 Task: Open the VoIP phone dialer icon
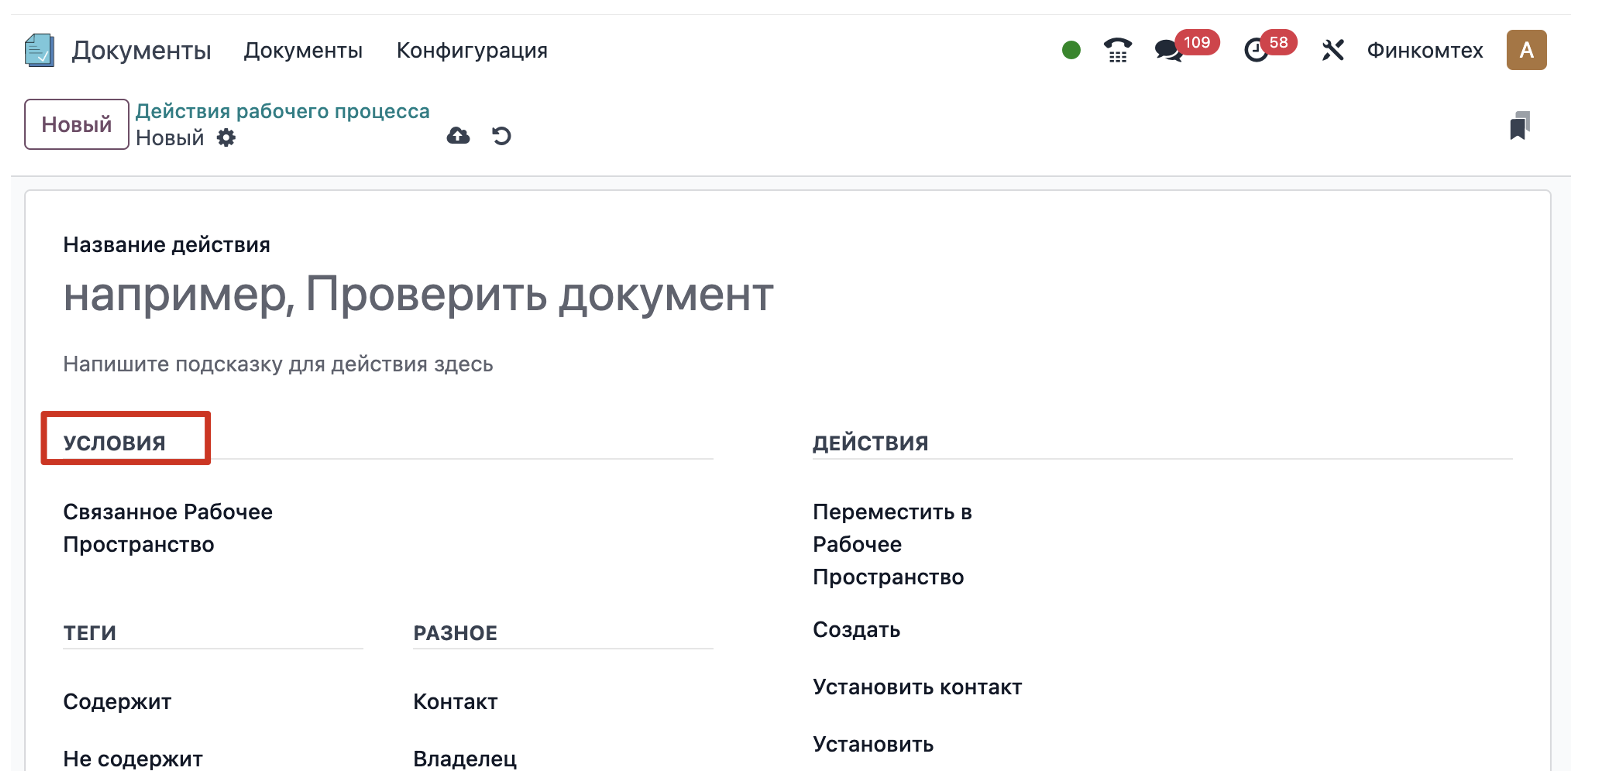1117,50
